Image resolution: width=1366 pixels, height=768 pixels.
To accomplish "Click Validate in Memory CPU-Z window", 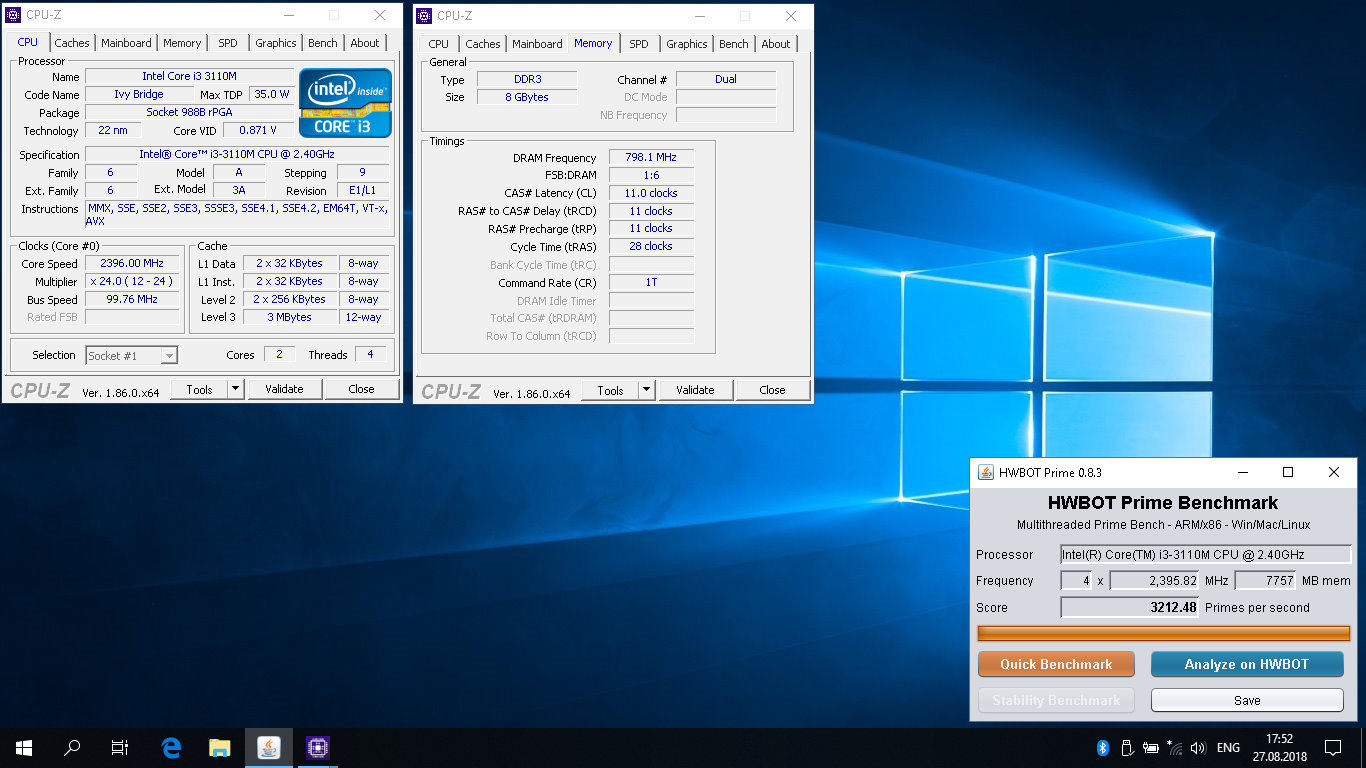I will pos(695,390).
